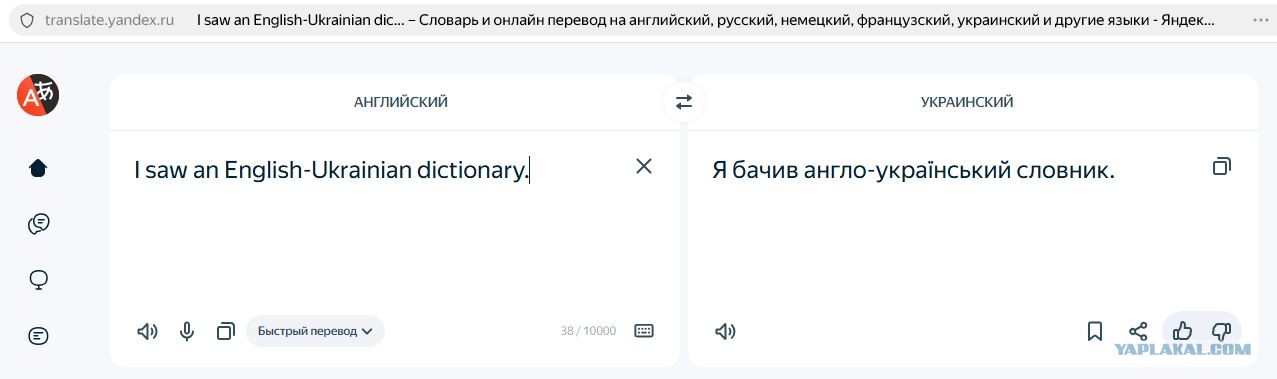Copy the English source text

pos(226,331)
